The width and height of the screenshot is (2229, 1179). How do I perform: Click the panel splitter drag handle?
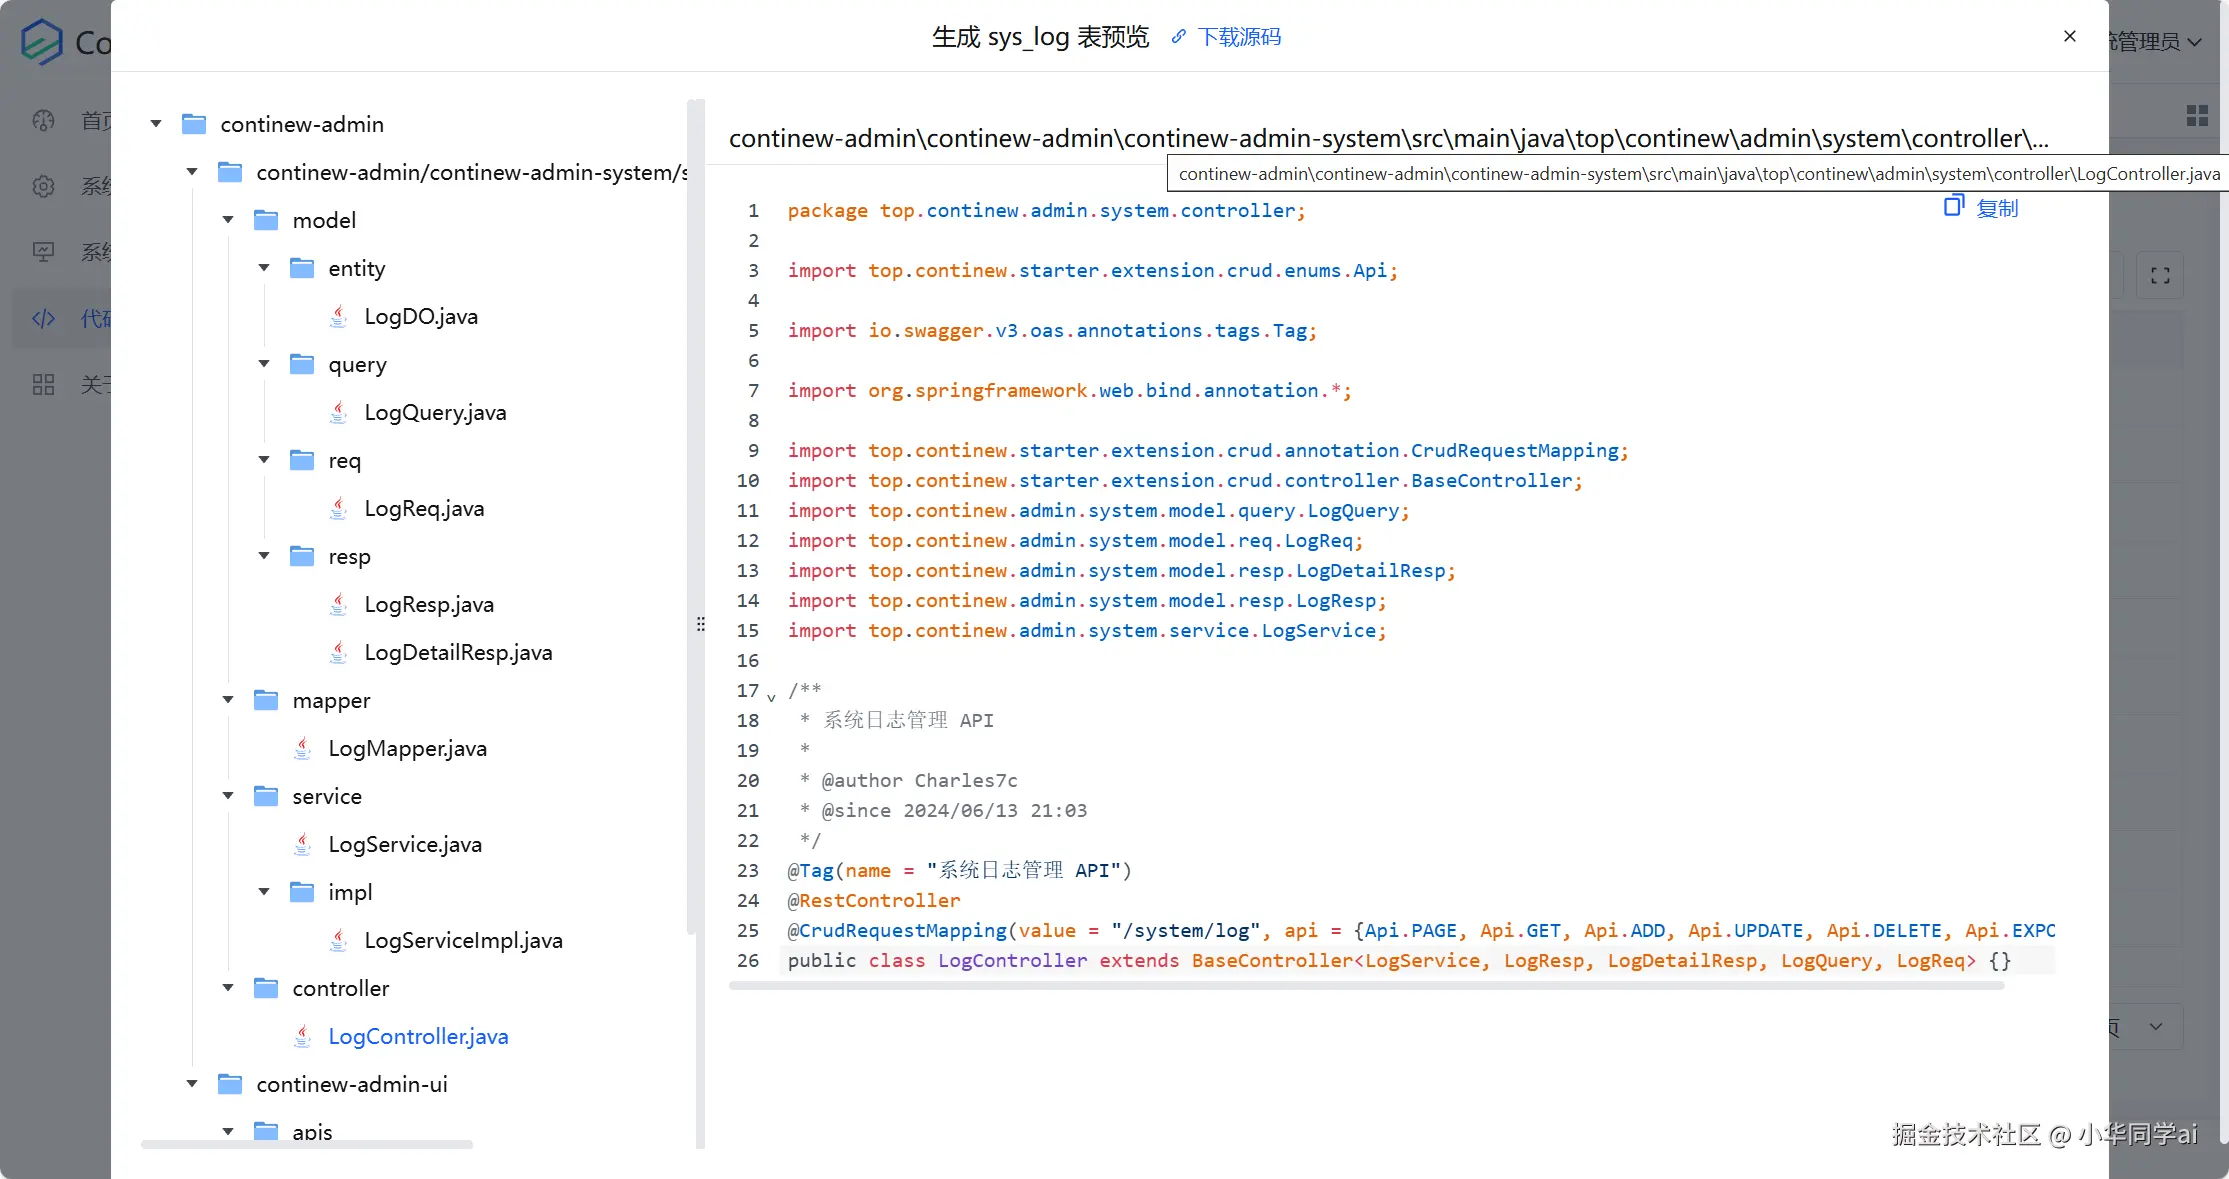[x=700, y=624]
